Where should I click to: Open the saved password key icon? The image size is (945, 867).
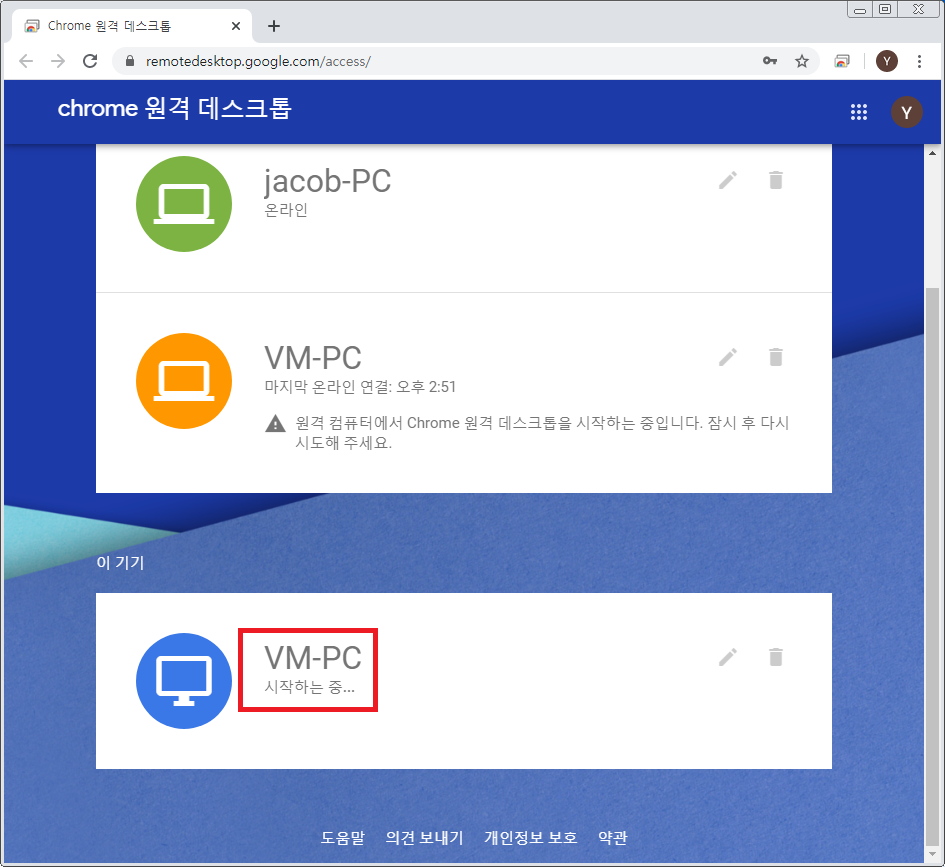[x=770, y=61]
